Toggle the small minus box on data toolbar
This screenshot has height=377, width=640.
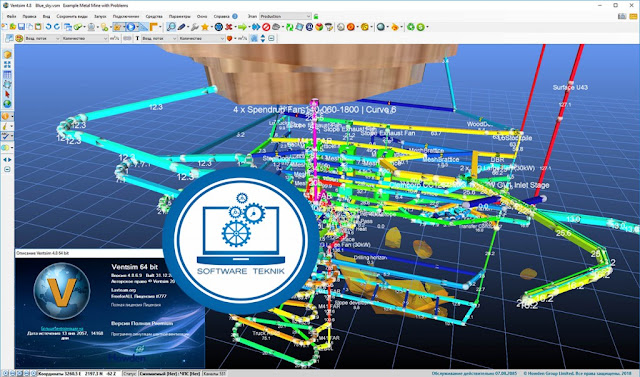click(x=271, y=38)
